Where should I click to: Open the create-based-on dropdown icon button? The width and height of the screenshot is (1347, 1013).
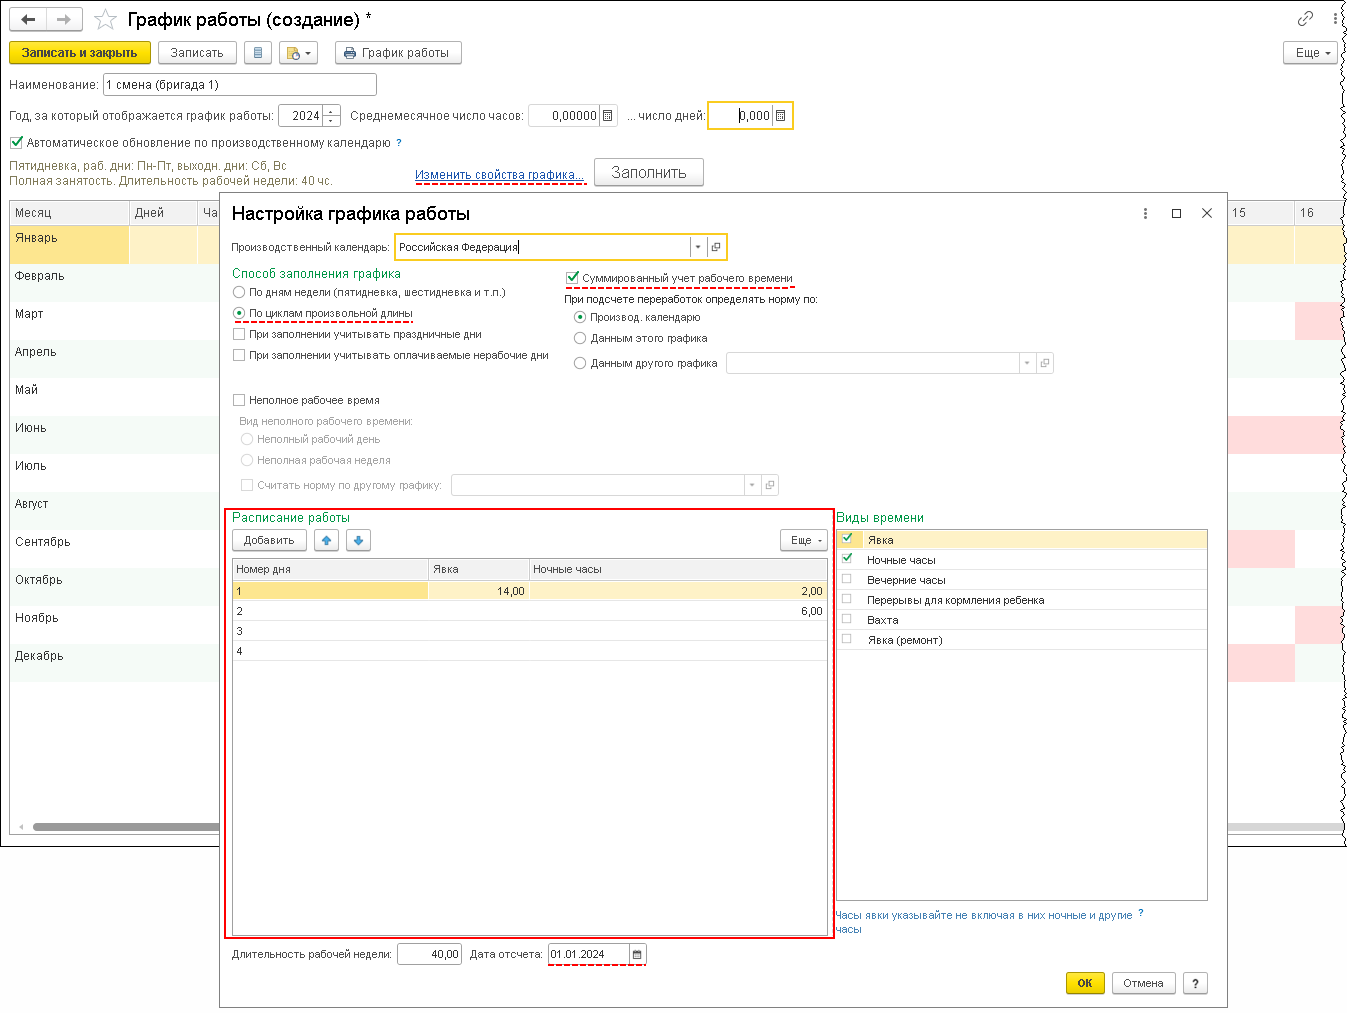tap(298, 53)
